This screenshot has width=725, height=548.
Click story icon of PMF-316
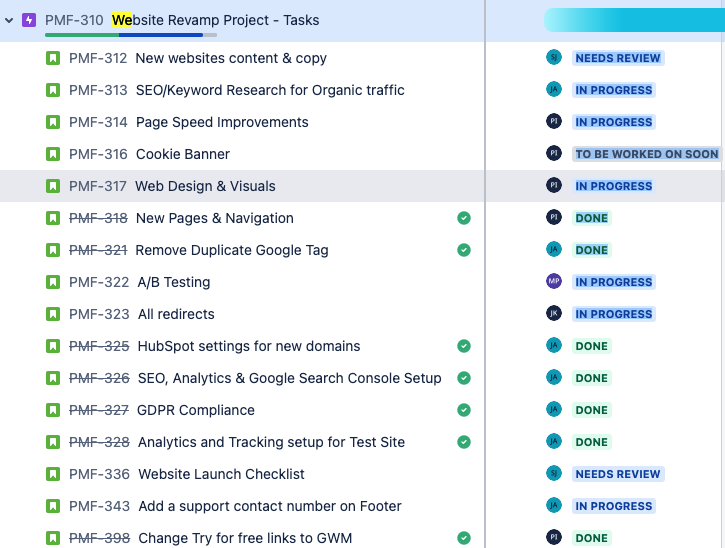[x=53, y=154]
